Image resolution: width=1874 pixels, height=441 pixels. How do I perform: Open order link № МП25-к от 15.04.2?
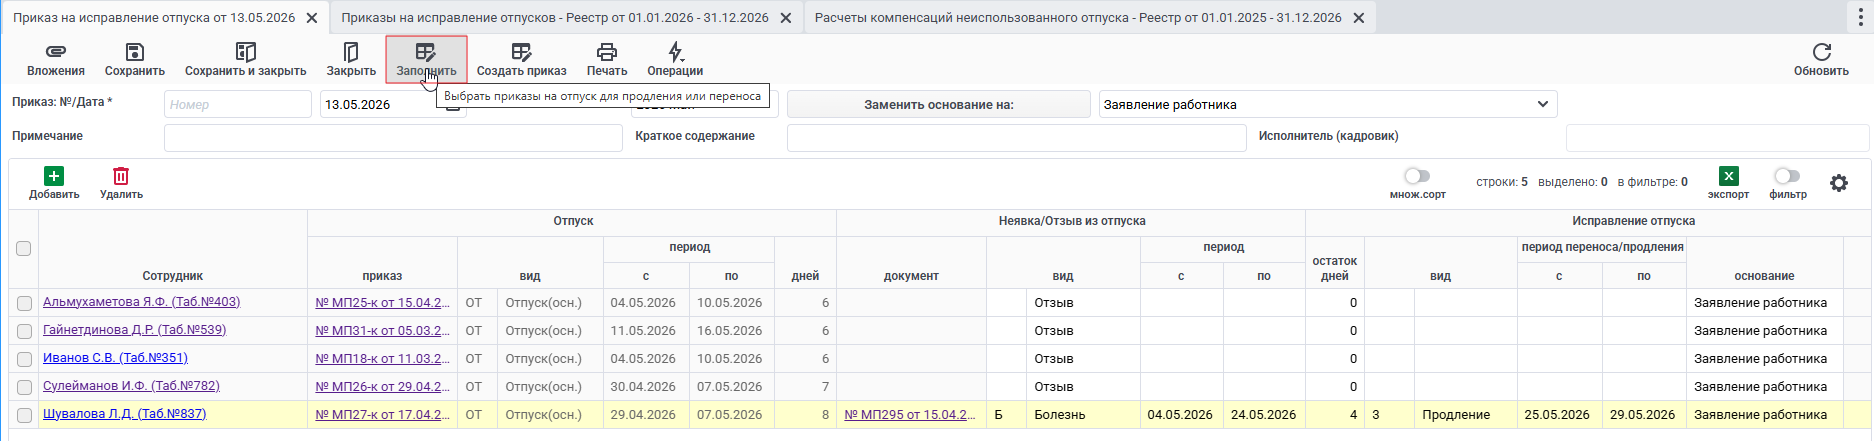[x=382, y=303]
